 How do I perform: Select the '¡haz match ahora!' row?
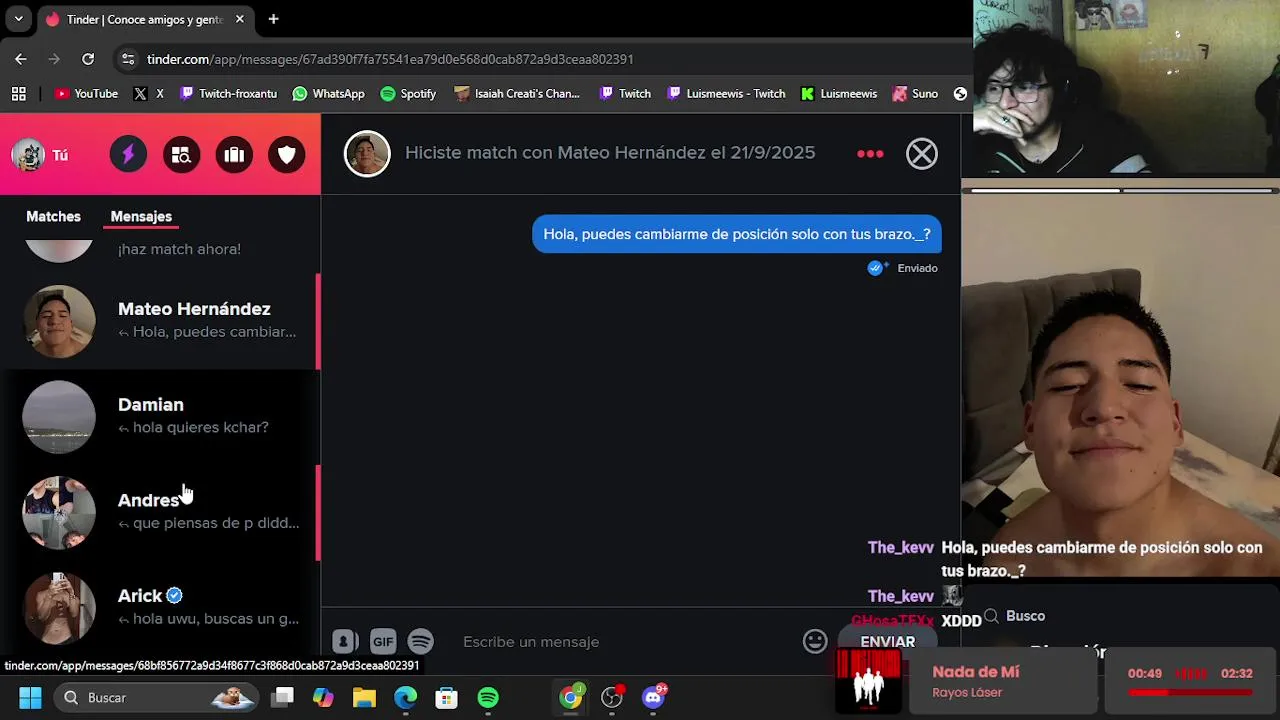[x=160, y=251]
